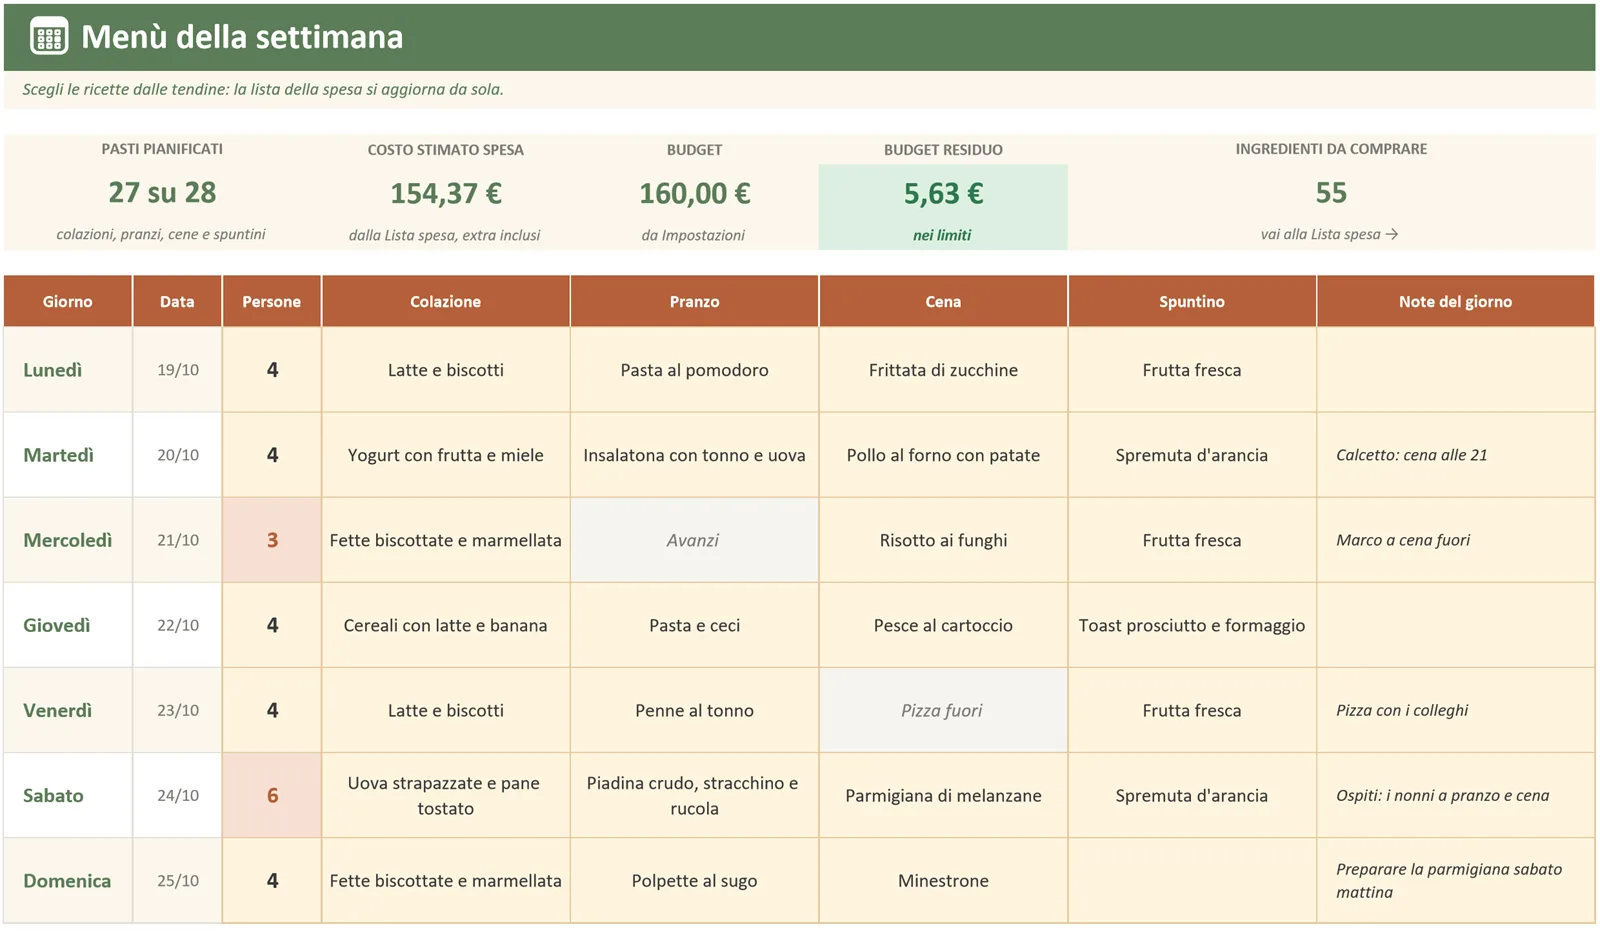This screenshot has width=1600, height=935.
Task: Click the 'Pizza fuori' dinner cell
Action: [x=943, y=710]
